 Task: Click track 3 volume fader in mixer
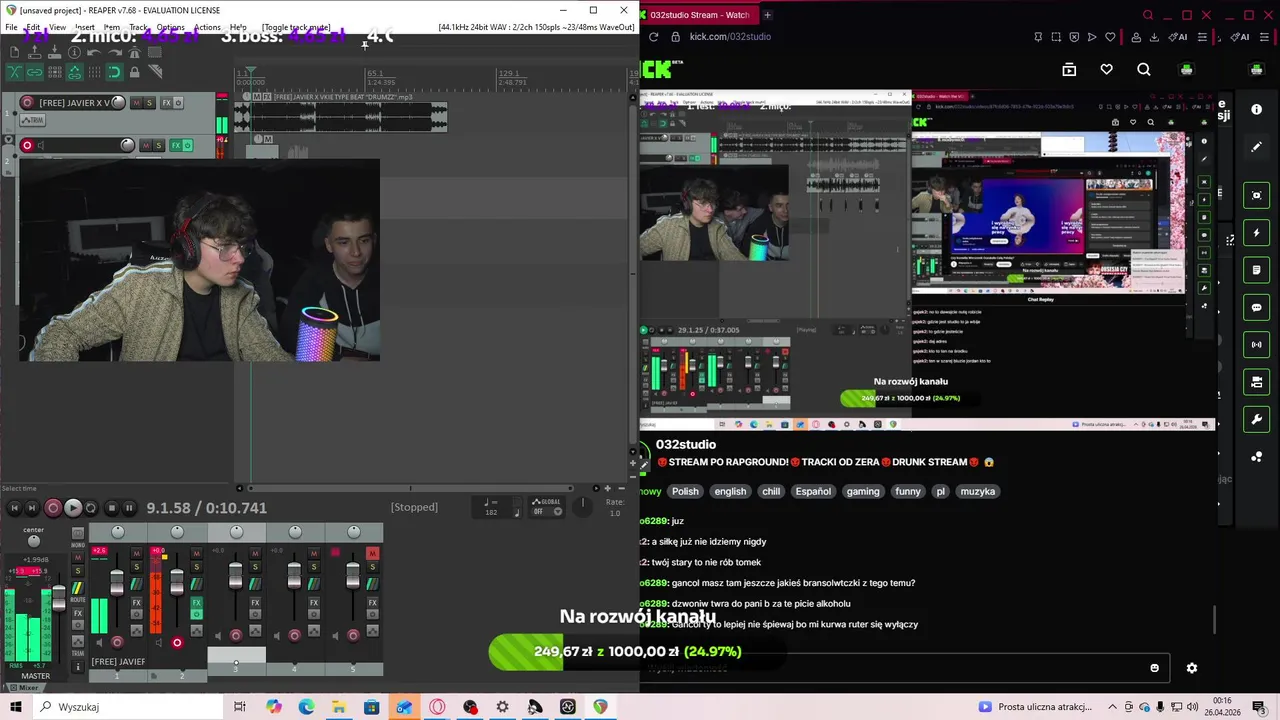[x=235, y=575]
